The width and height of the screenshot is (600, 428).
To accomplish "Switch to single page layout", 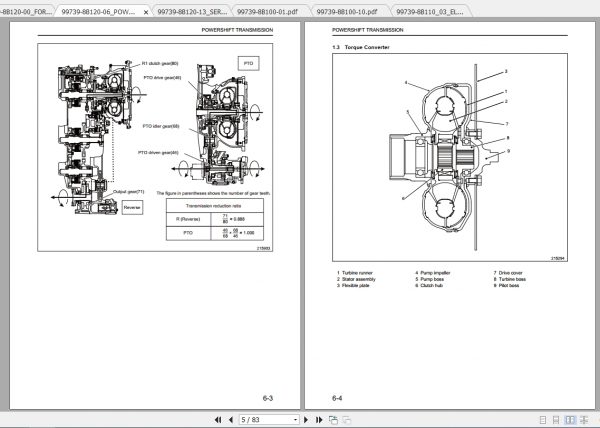I will point(543,420).
